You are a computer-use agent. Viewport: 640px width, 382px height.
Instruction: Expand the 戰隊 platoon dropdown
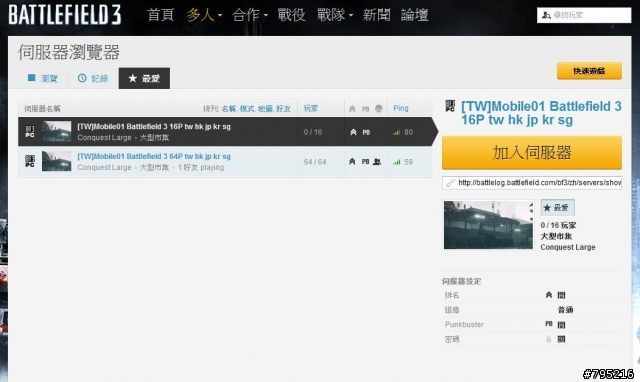tap(335, 15)
